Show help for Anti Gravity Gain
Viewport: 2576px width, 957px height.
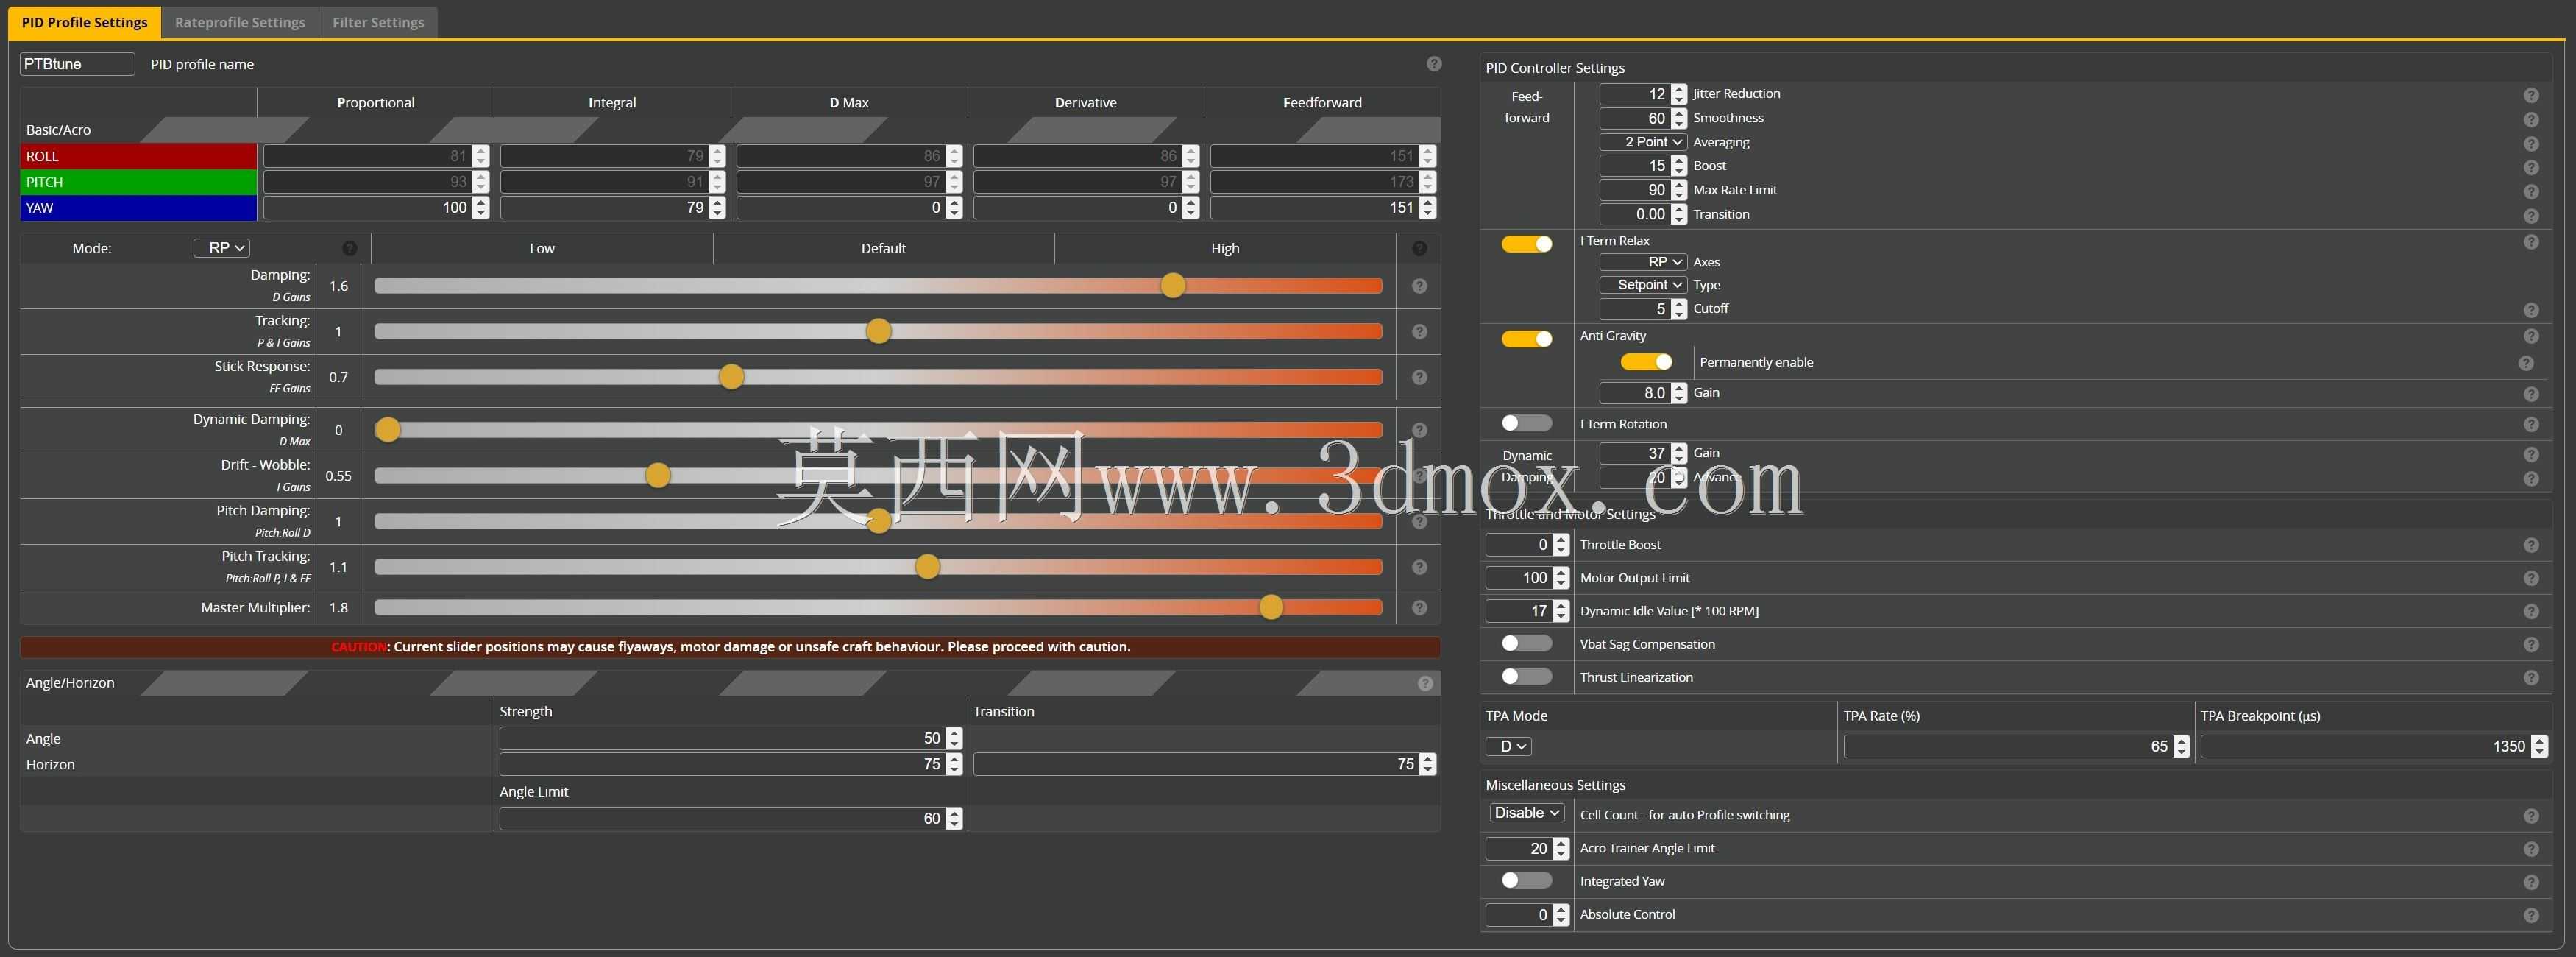point(2531,394)
